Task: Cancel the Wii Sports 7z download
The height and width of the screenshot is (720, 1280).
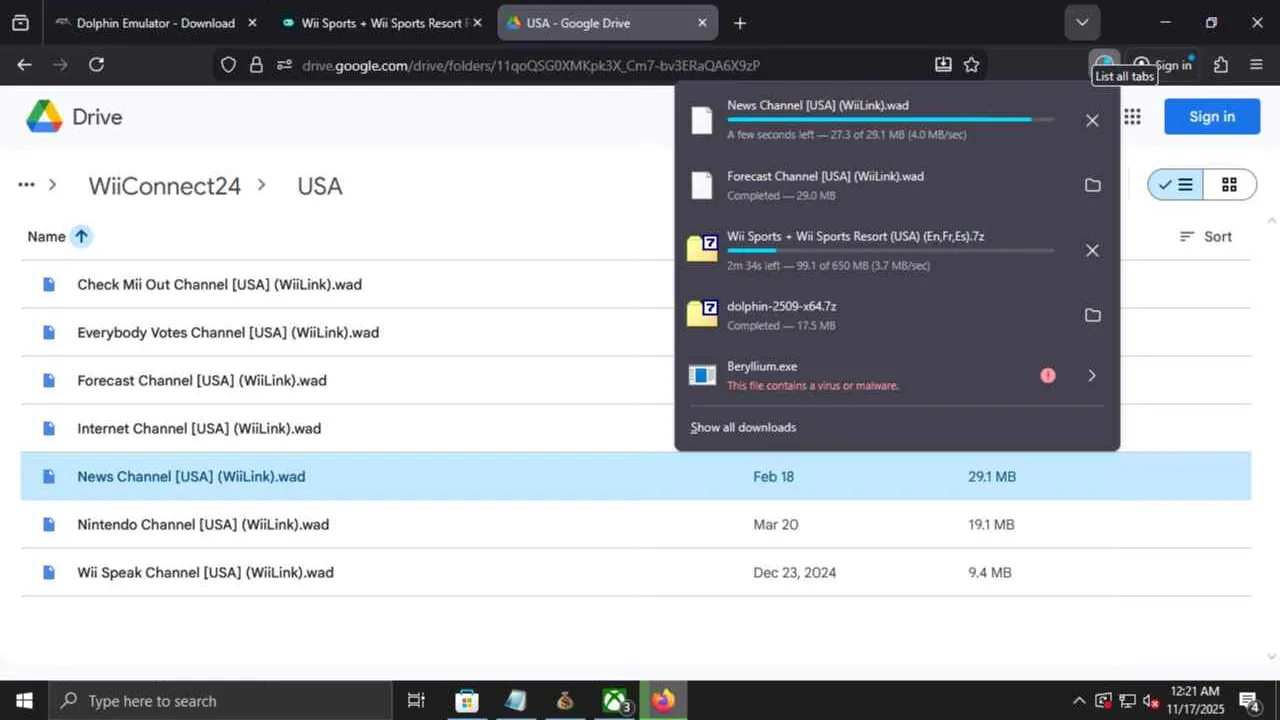Action: point(1092,251)
